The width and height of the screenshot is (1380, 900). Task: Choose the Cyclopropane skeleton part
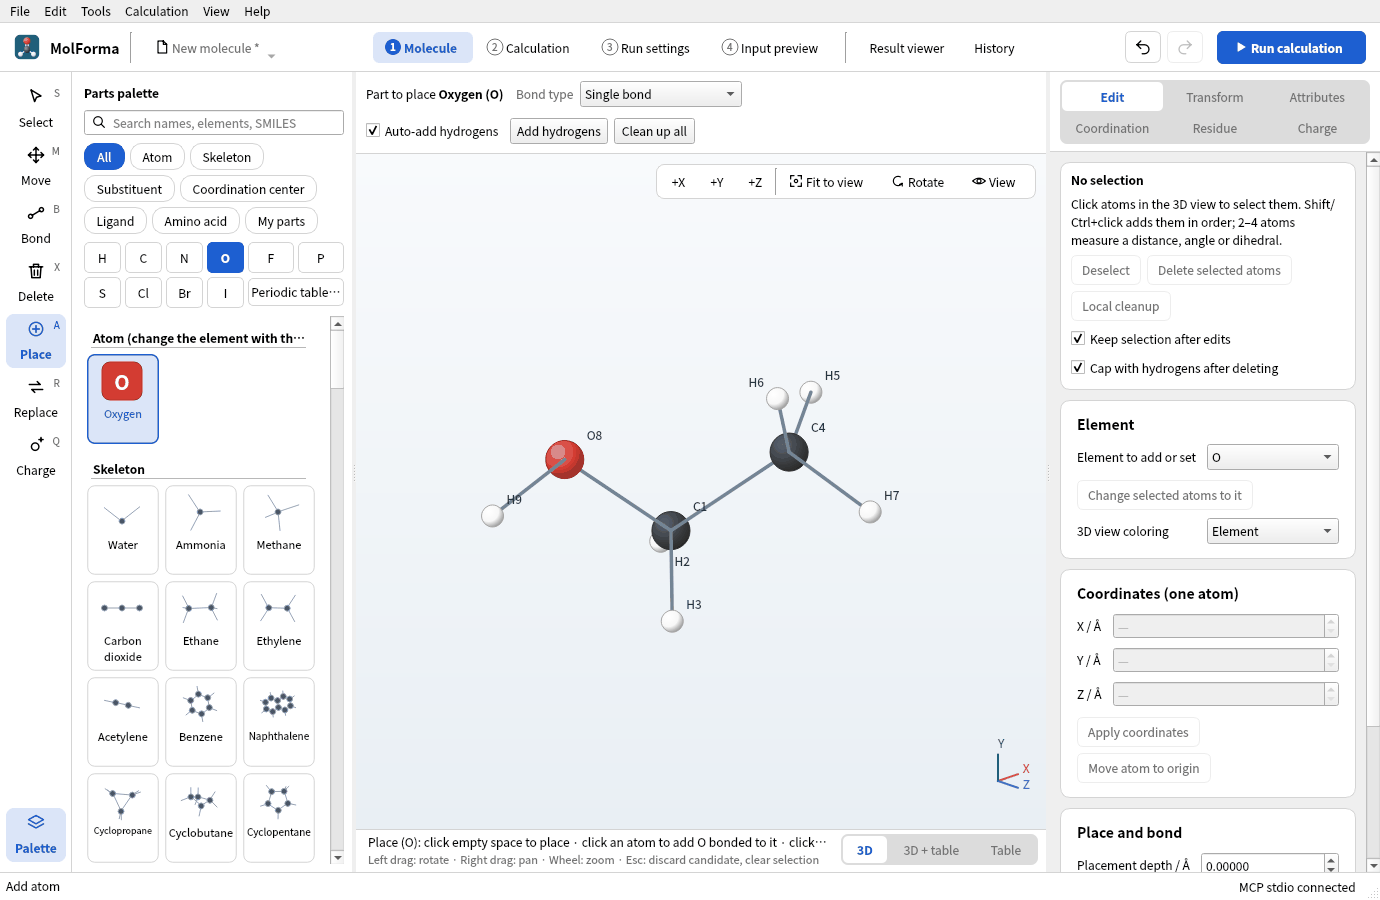coord(123,818)
